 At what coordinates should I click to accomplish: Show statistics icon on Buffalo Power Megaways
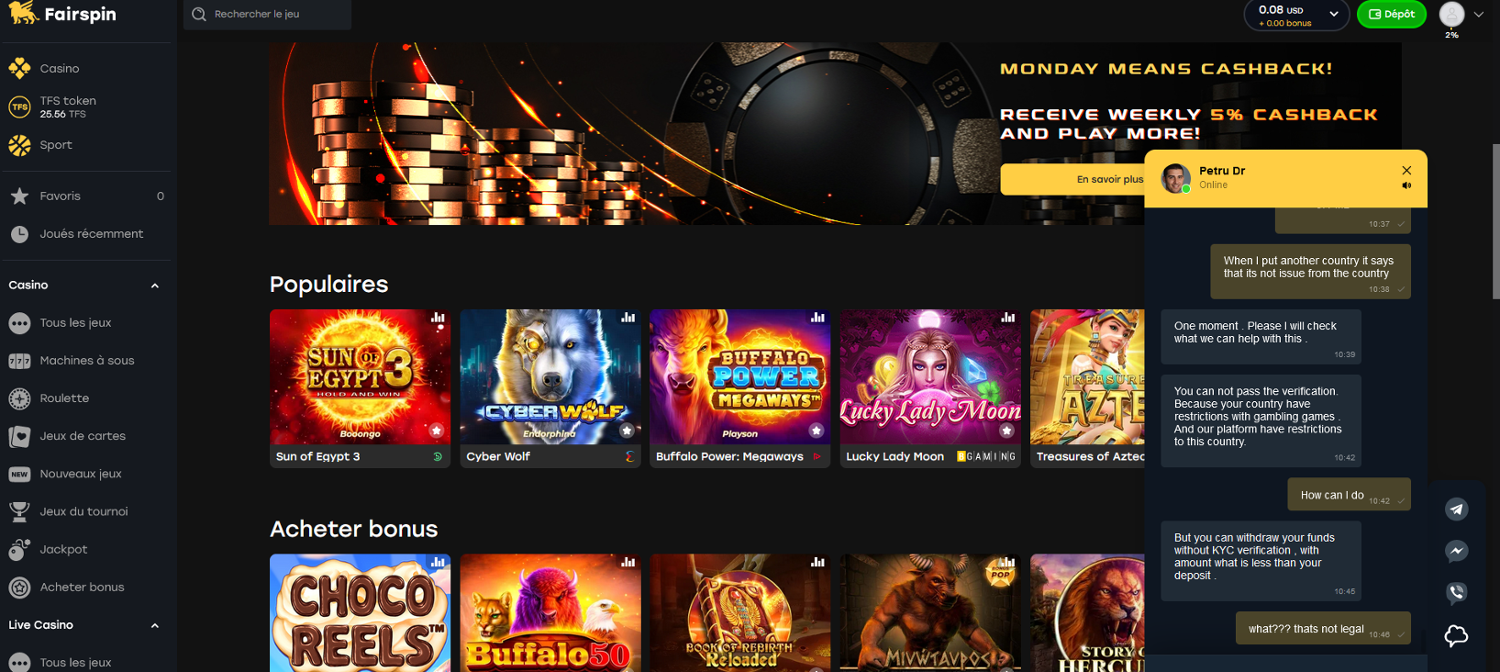817,317
